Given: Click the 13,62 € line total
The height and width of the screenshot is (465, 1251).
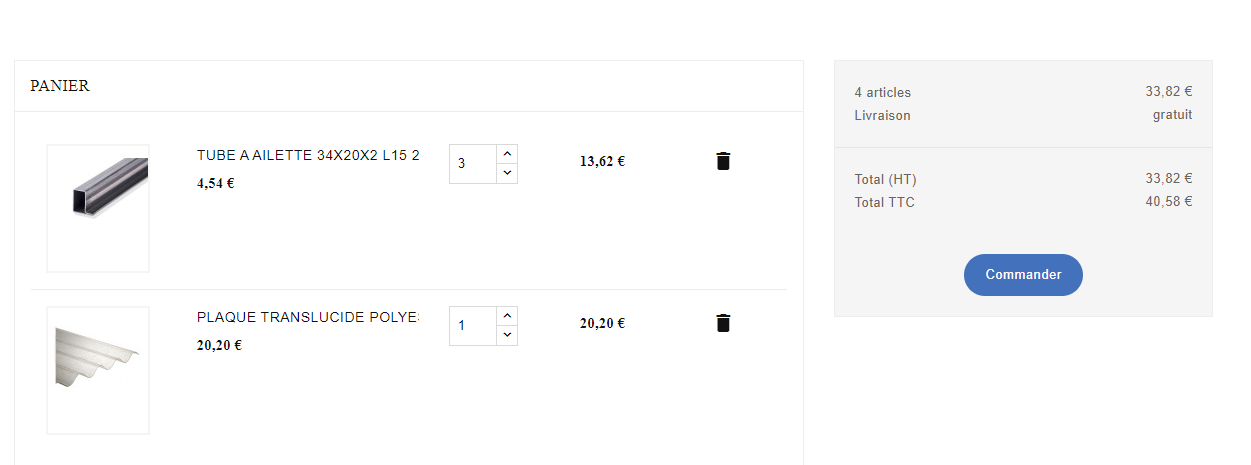Looking at the screenshot, I should tap(602, 161).
